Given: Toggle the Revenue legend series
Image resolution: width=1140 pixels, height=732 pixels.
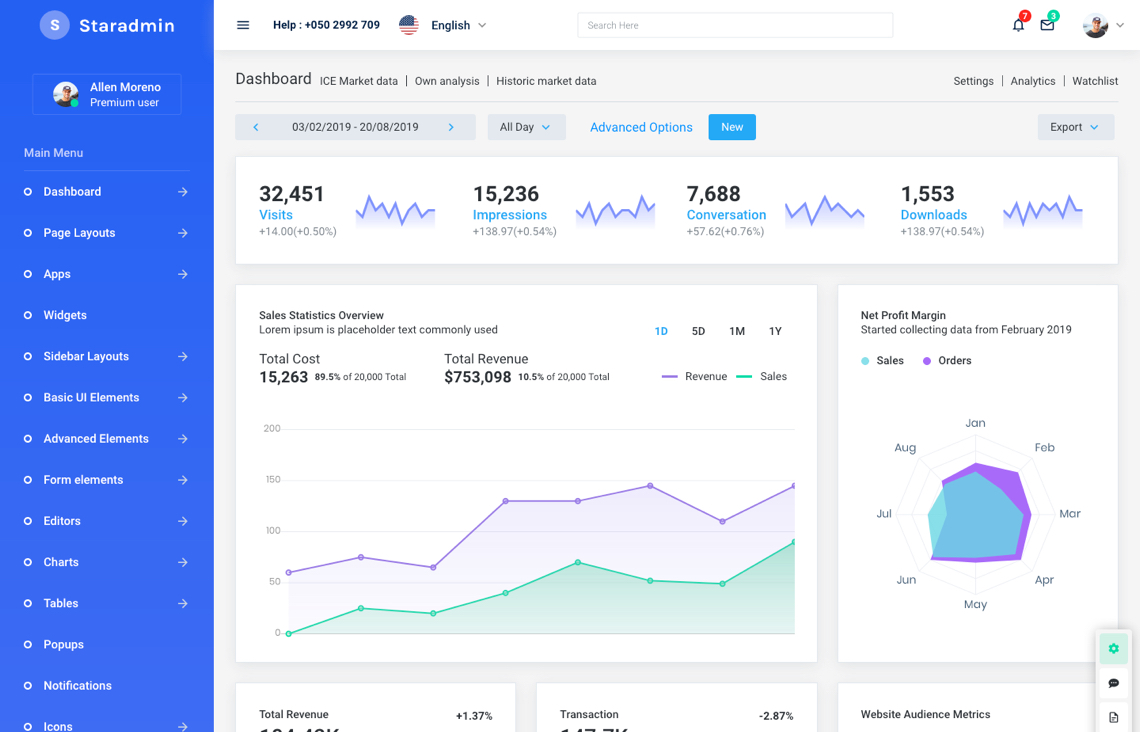Looking at the screenshot, I should click(695, 377).
